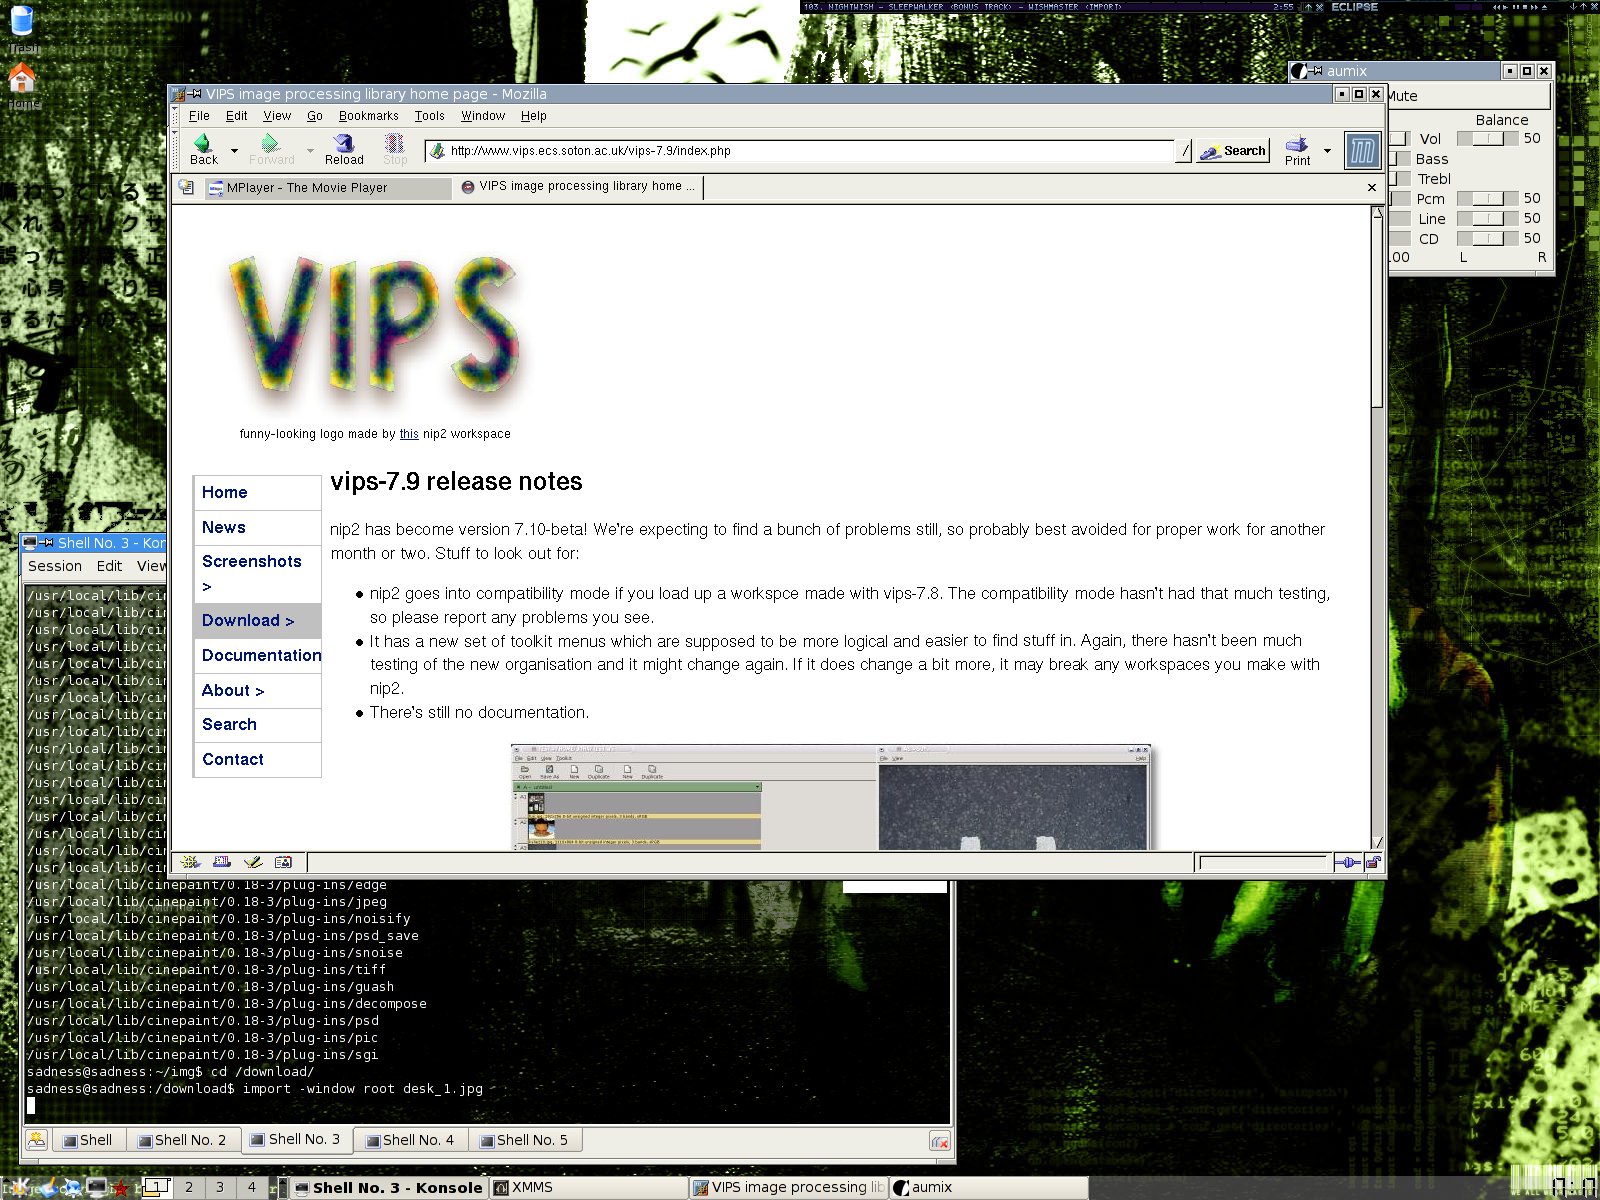This screenshot has width=1600, height=1200.
Task: Open Navigator from the status bar component icon
Action: 190,862
